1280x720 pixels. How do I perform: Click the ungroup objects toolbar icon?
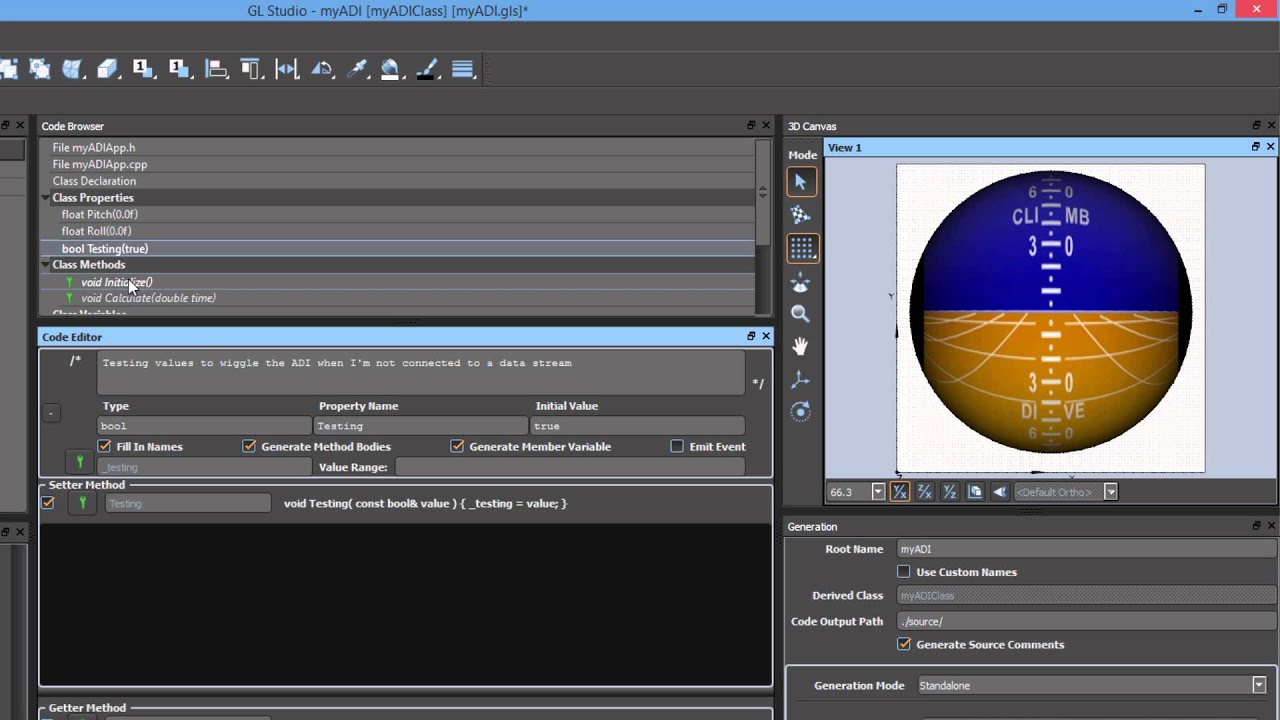[x=40, y=69]
